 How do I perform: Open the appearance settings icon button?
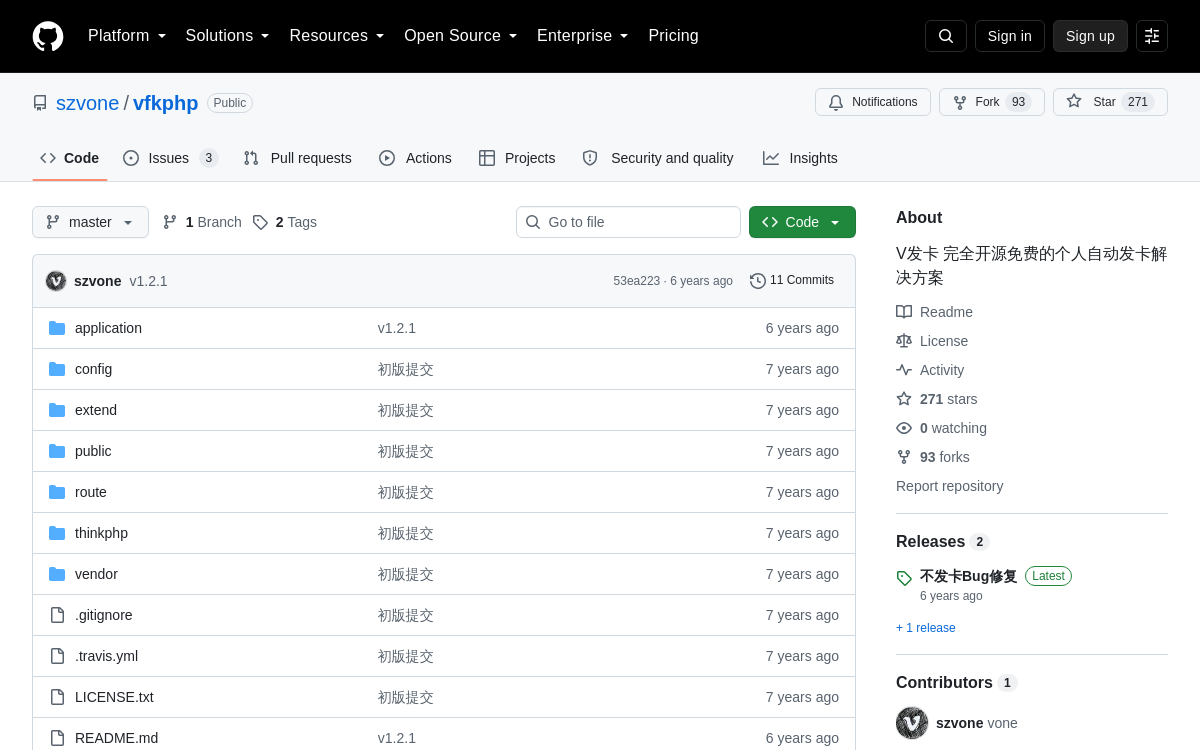coord(1152,36)
